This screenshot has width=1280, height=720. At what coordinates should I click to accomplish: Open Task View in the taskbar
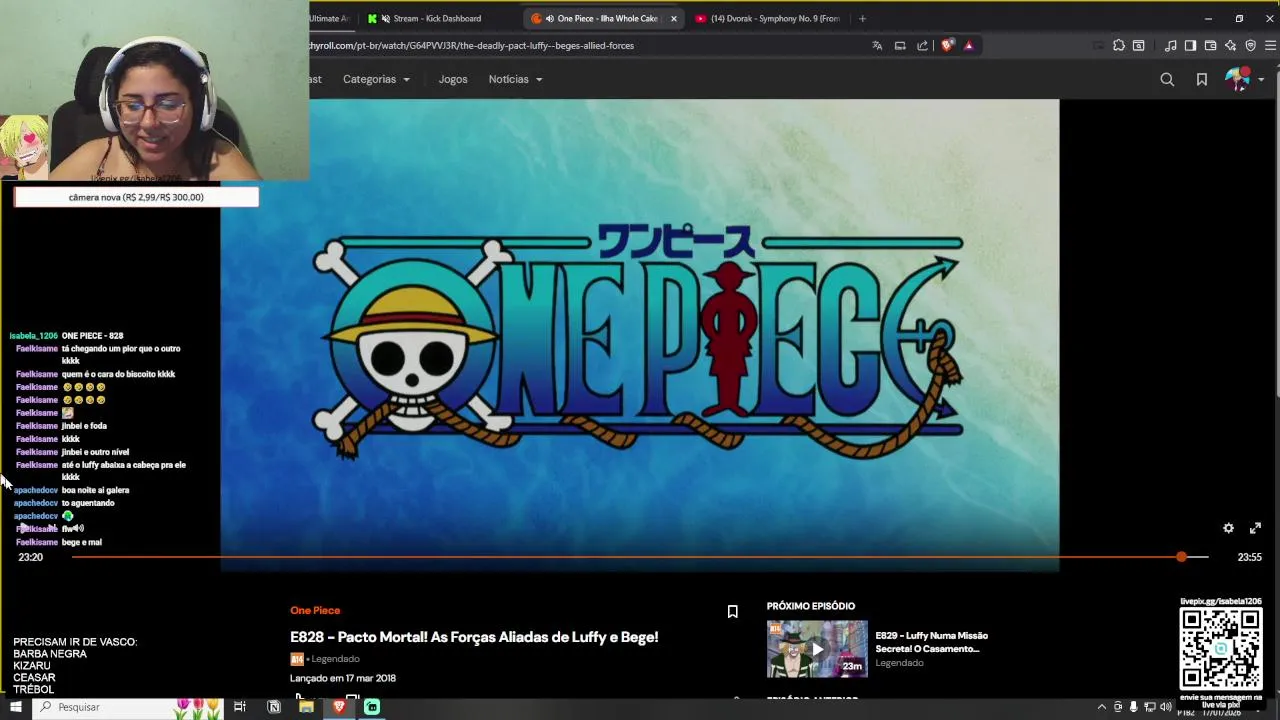tap(240, 707)
